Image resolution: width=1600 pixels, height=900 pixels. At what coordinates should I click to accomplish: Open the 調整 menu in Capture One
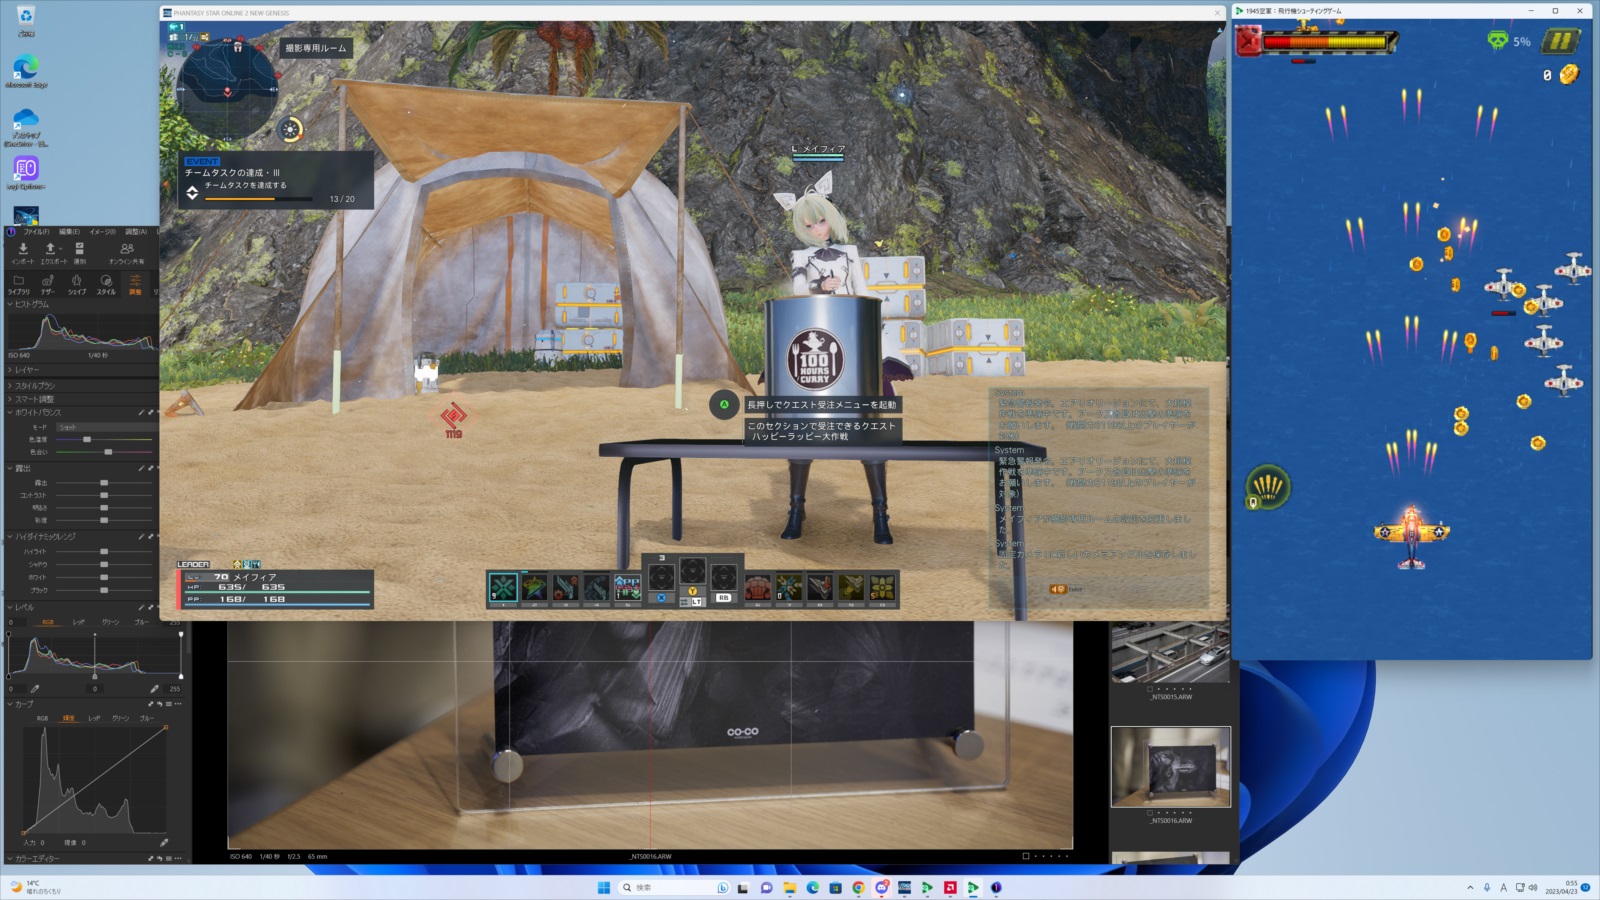tap(136, 231)
